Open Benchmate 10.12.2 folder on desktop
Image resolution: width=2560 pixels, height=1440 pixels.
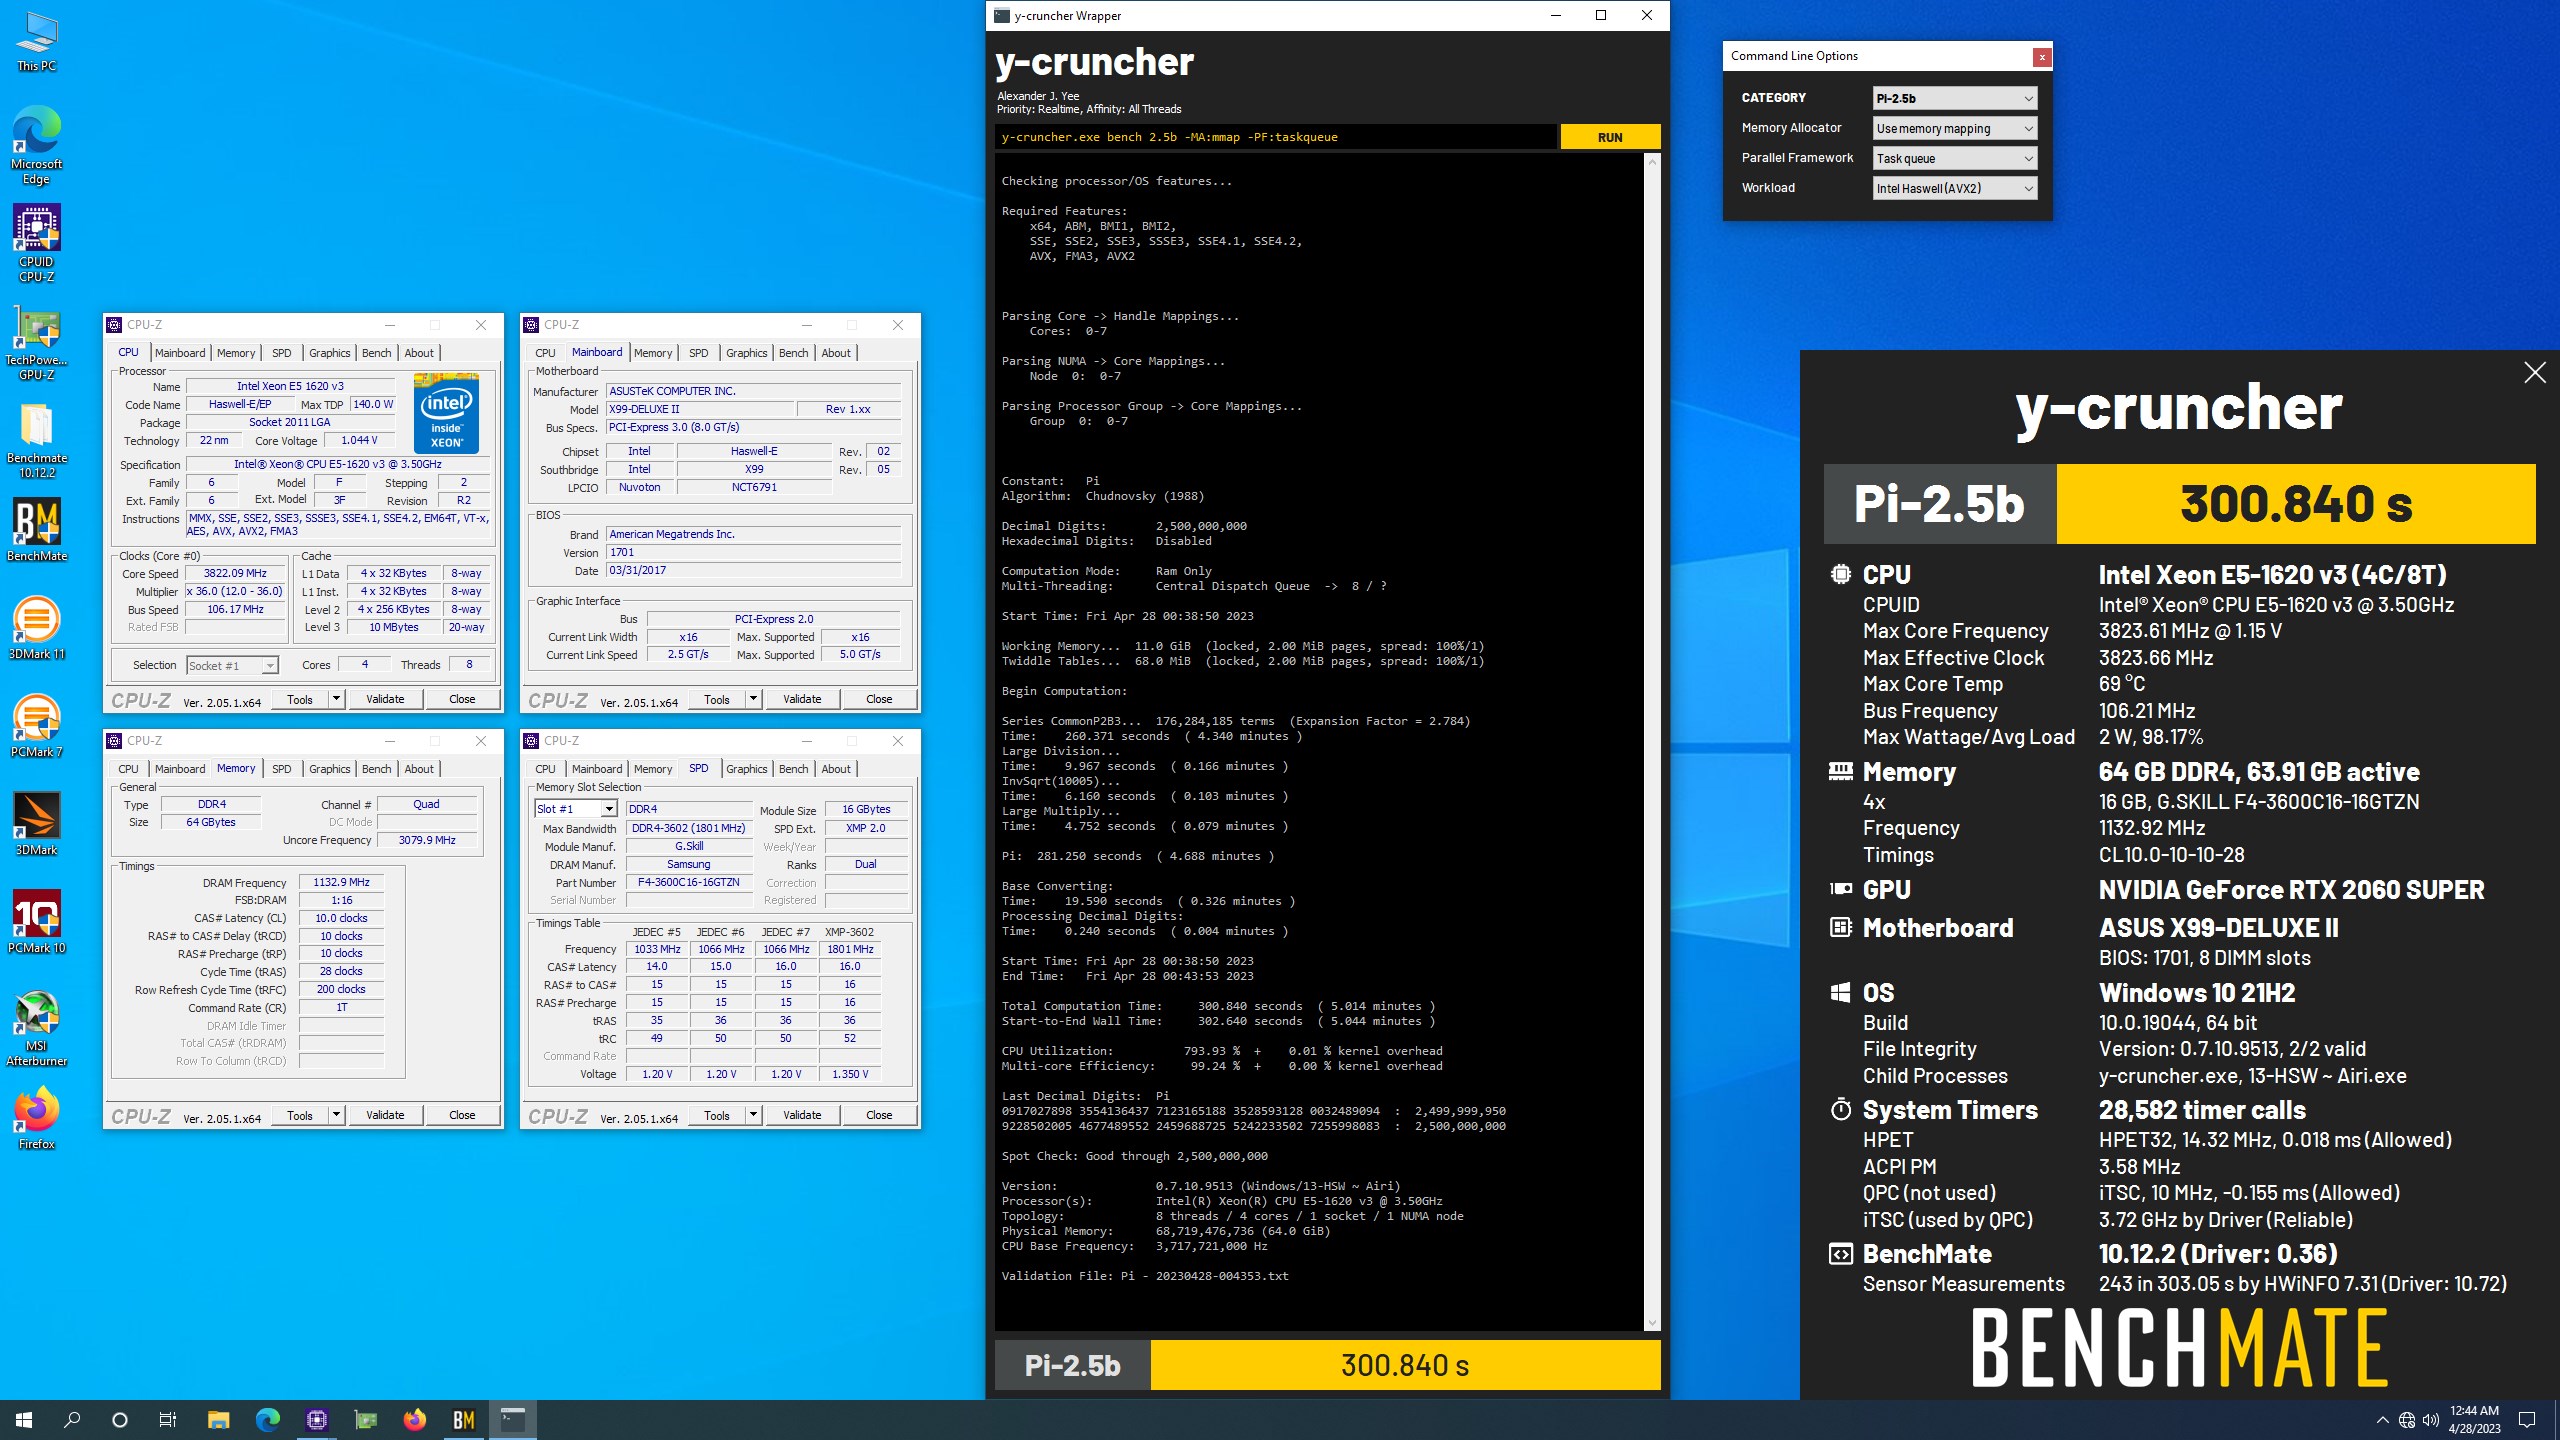37,440
